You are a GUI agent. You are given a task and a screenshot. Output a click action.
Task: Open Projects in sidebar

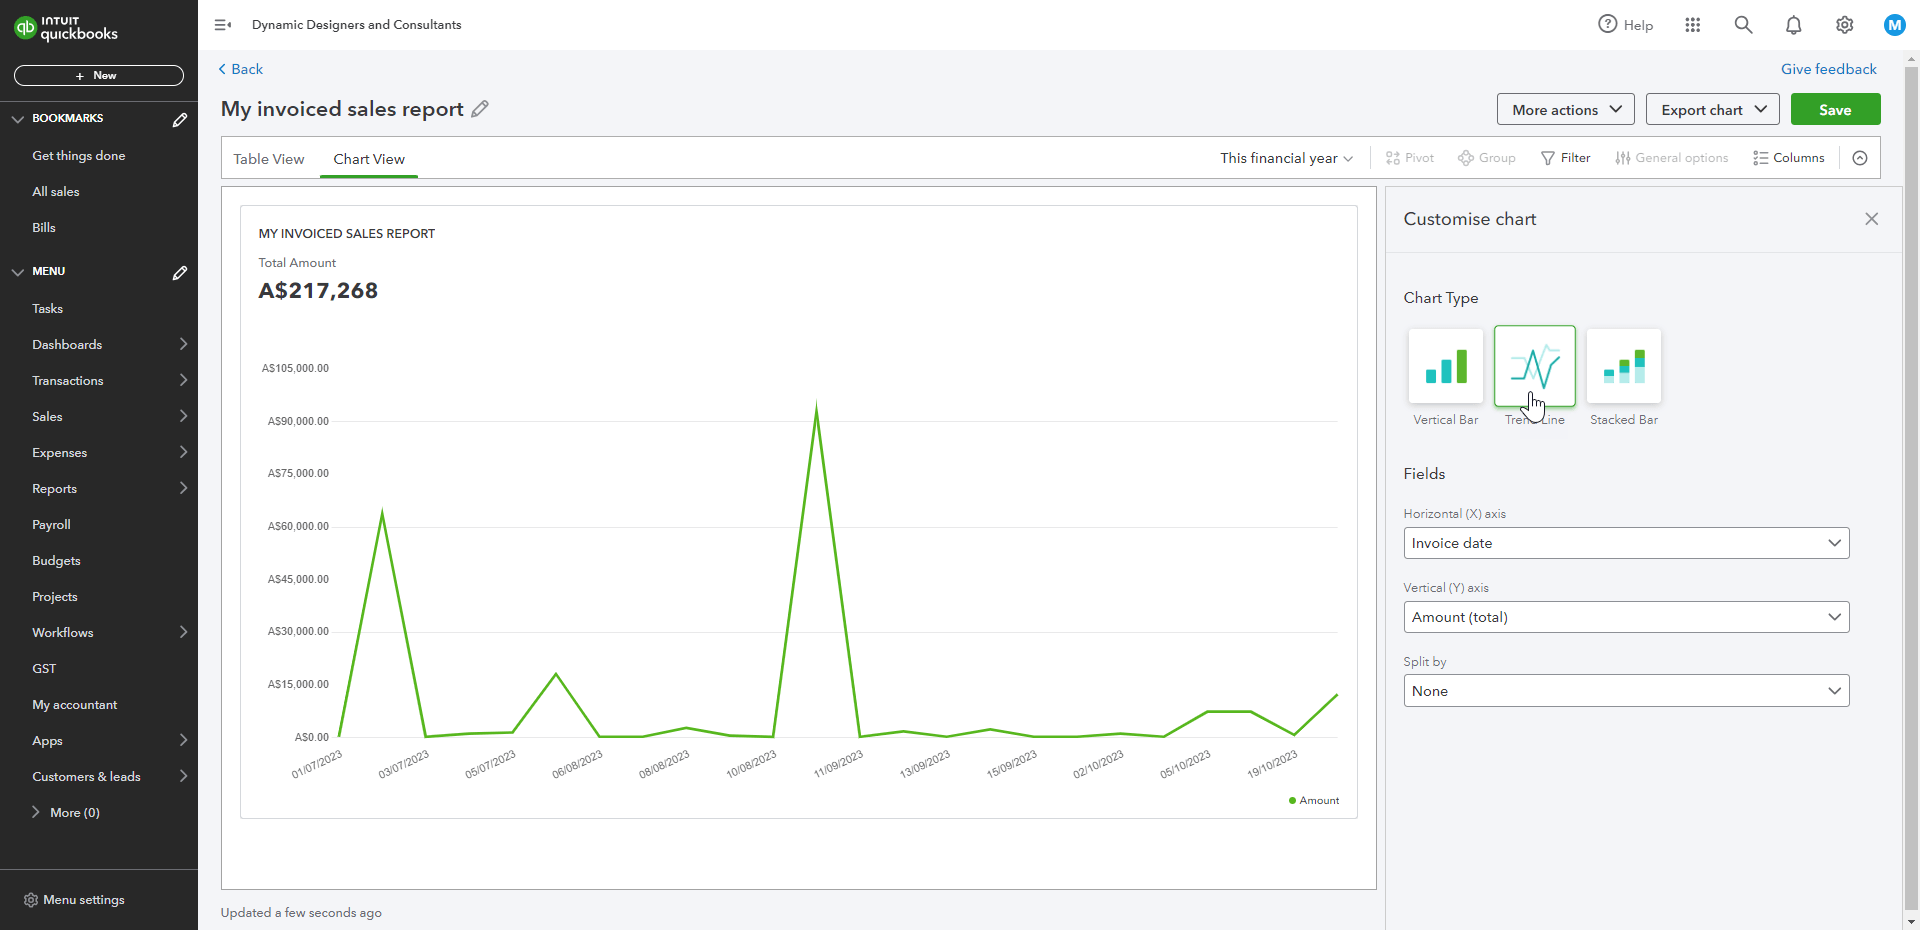(55, 597)
